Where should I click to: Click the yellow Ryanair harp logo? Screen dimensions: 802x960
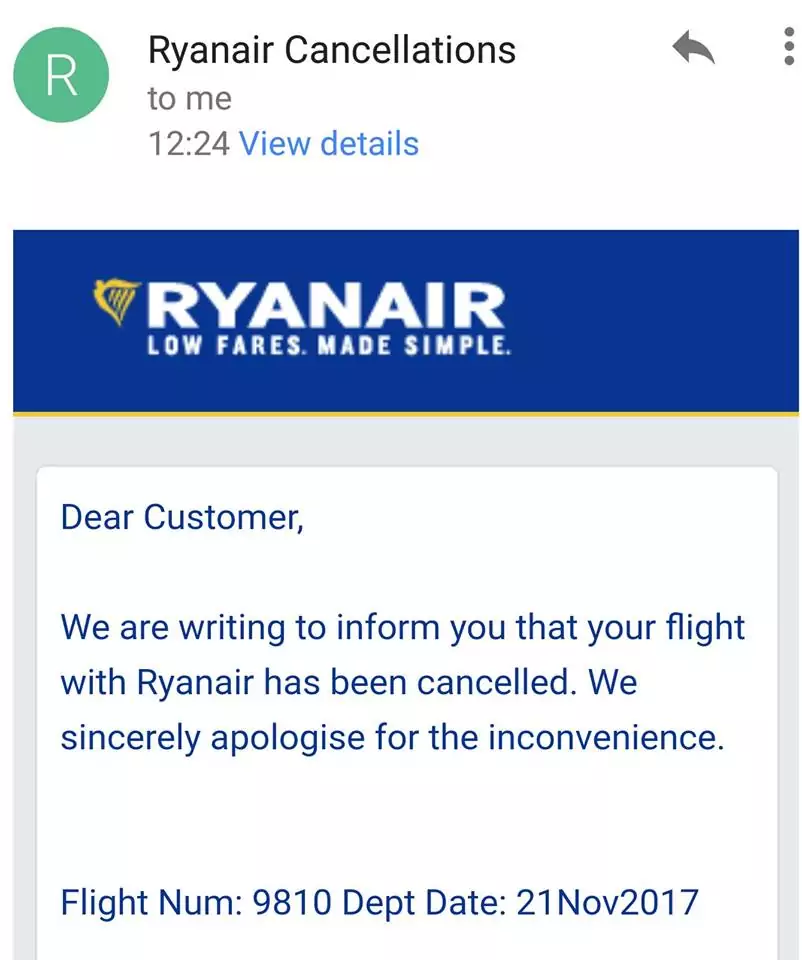click(116, 301)
